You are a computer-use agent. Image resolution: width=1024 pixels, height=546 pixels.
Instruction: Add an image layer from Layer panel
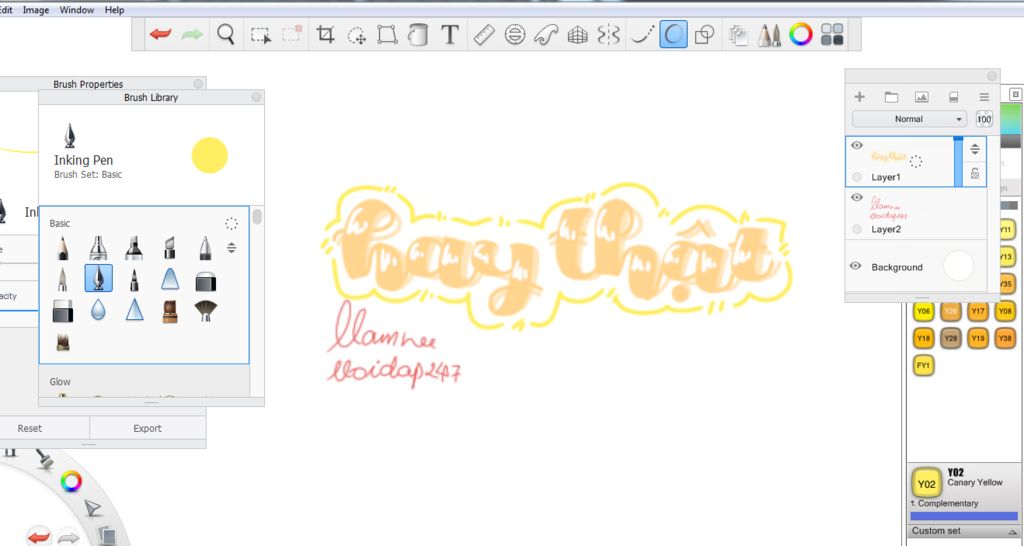(921, 97)
